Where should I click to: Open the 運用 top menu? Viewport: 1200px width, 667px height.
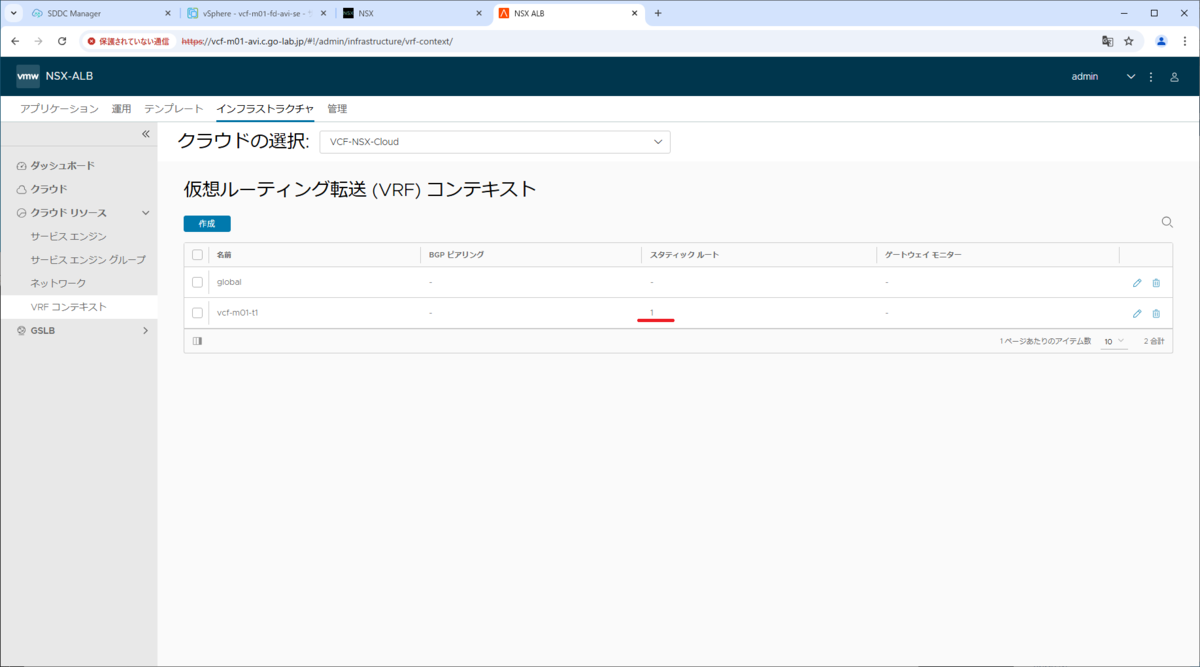[x=121, y=109]
